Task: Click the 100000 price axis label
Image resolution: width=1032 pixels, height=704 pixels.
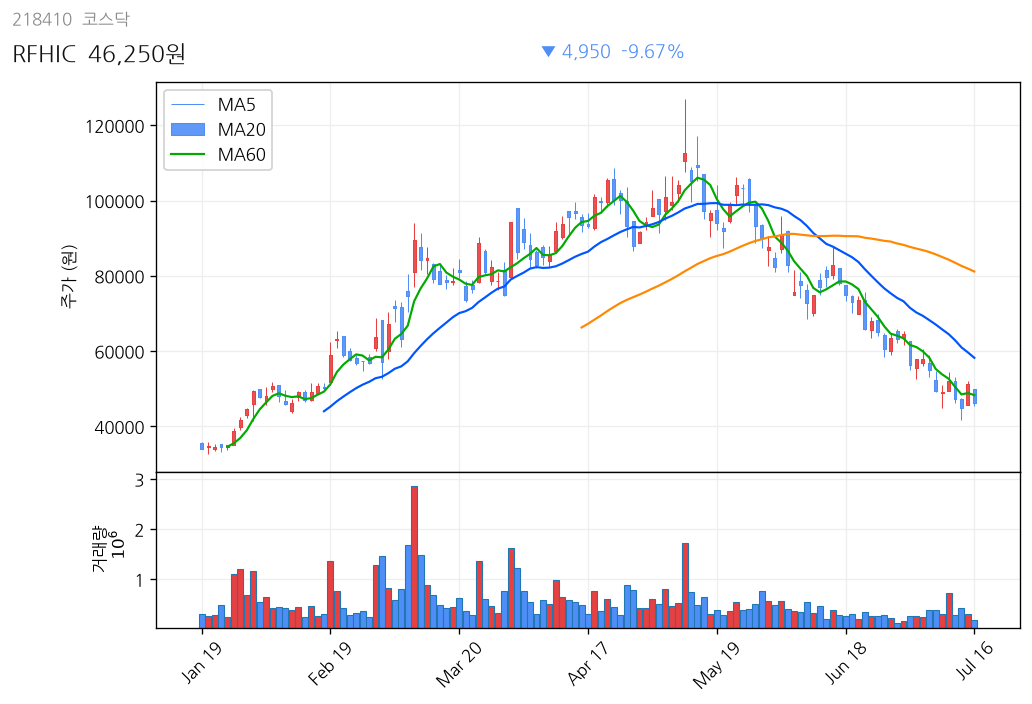Action: pyautogui.click(x=115, y=201)
